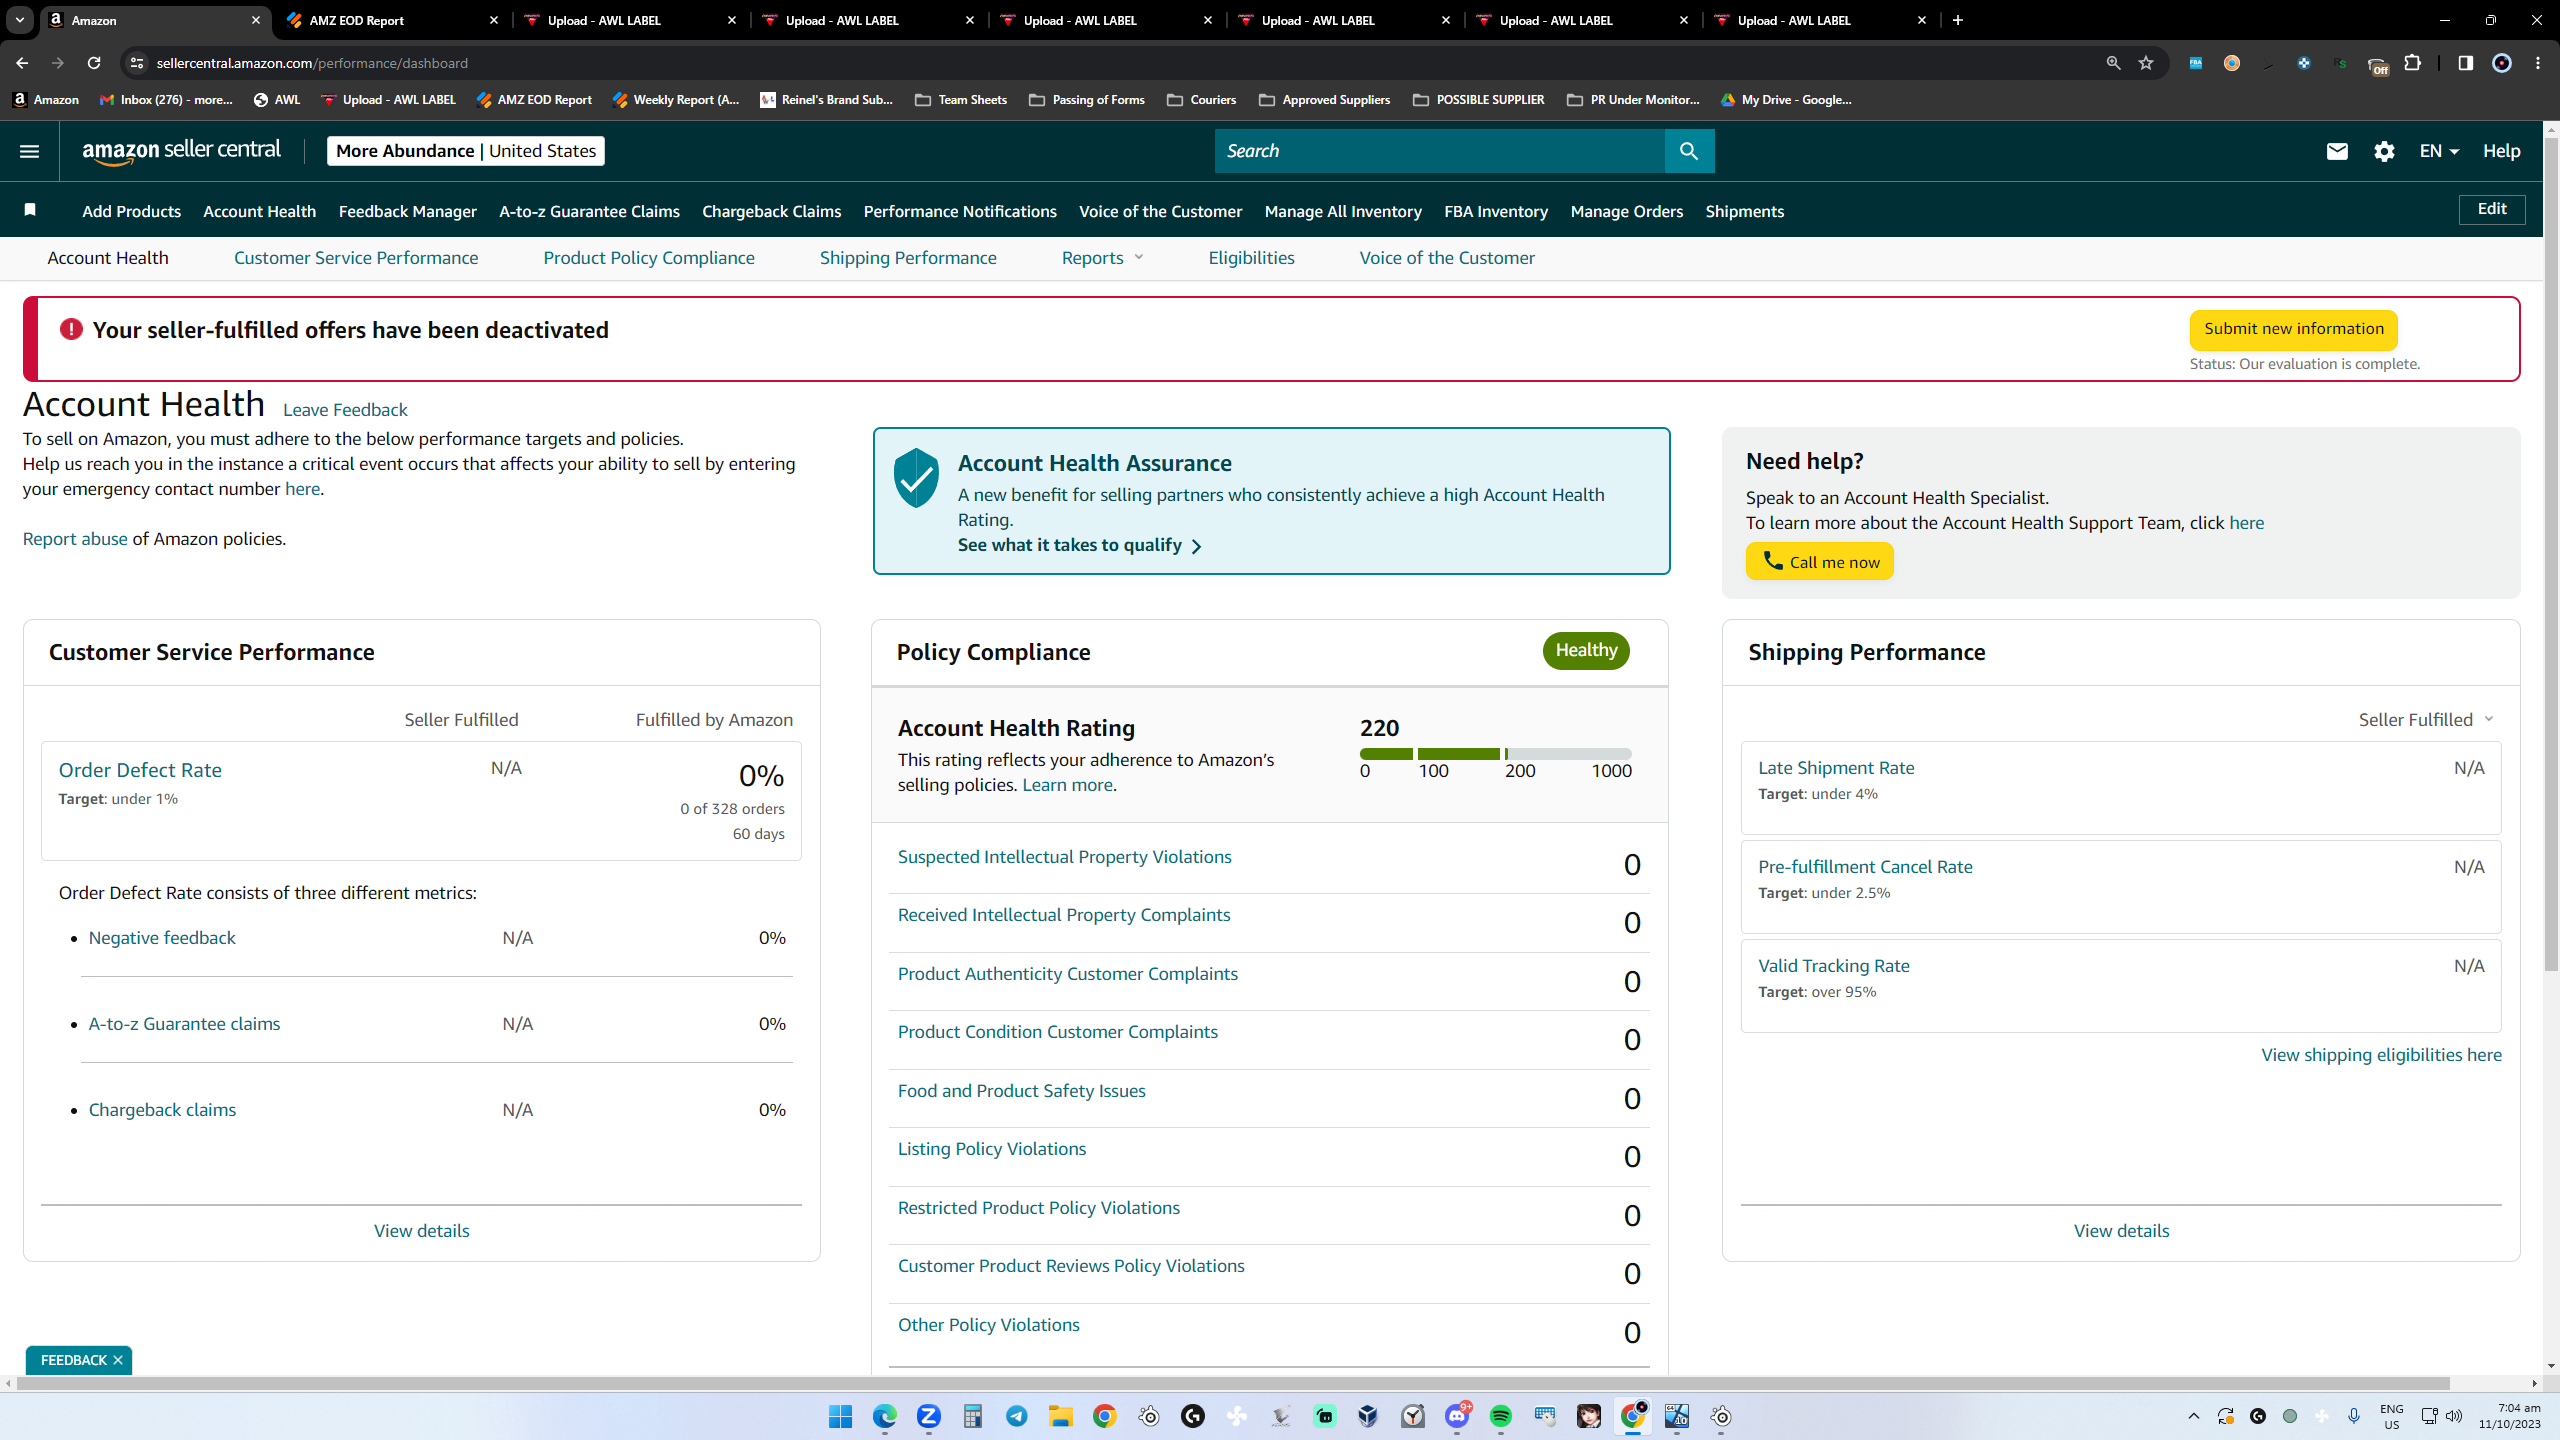
Task: Open the Chrome tab search dropdown arrow
Action: [19, 20]
